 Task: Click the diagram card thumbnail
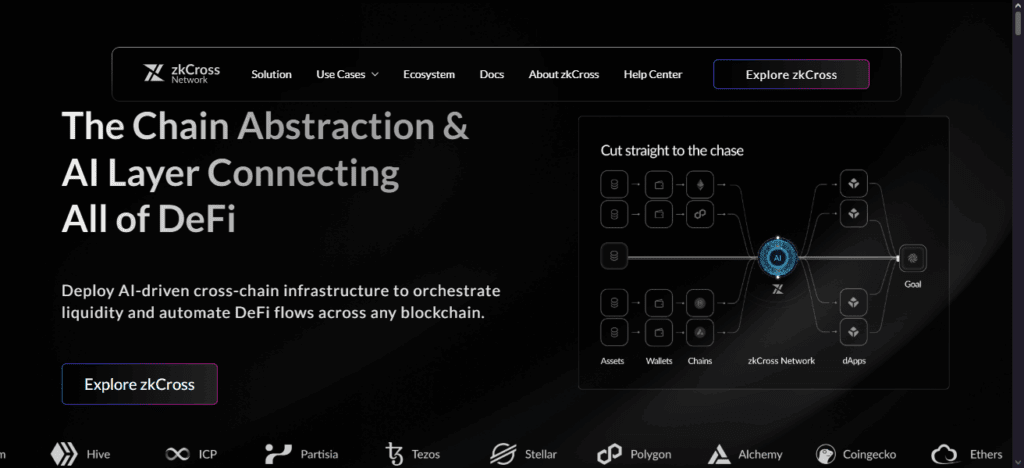tap(763, 253)
